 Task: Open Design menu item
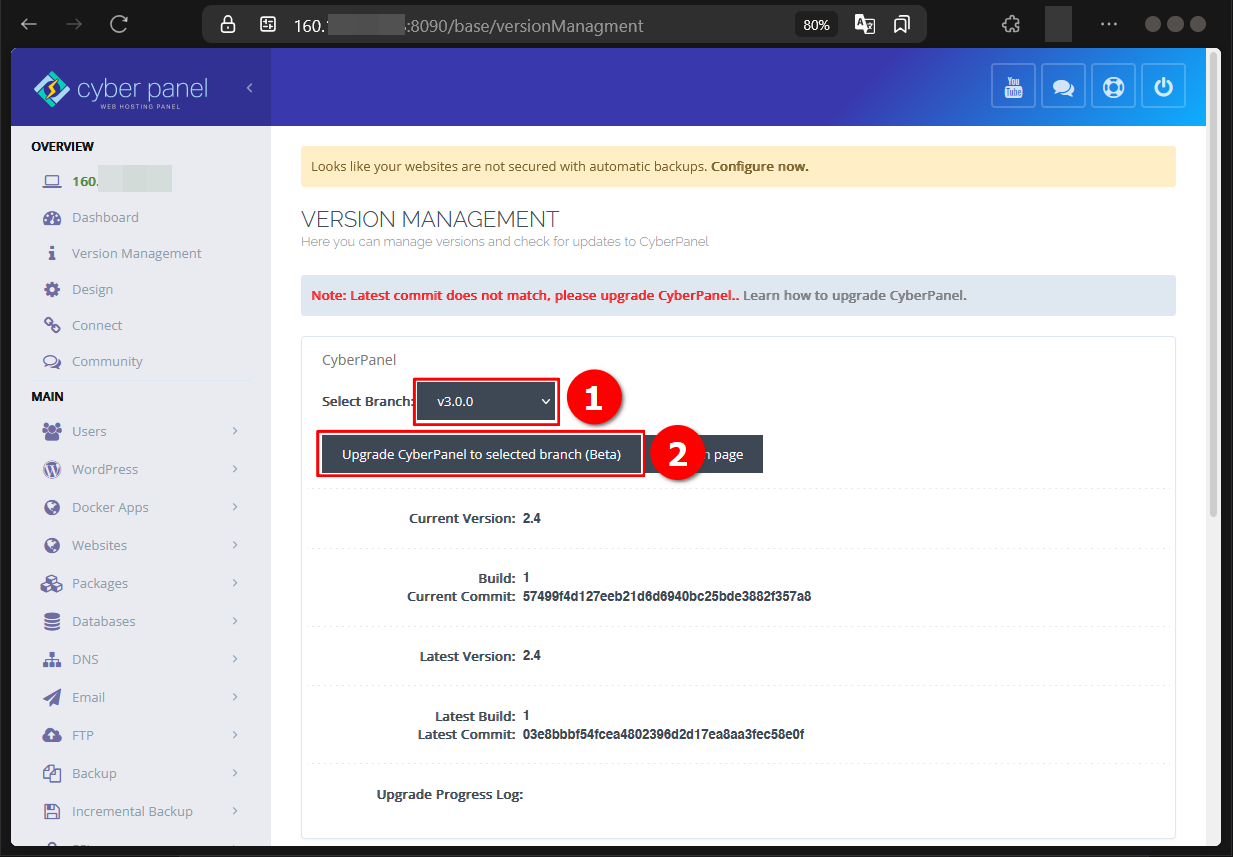click(x=92, y=289)
